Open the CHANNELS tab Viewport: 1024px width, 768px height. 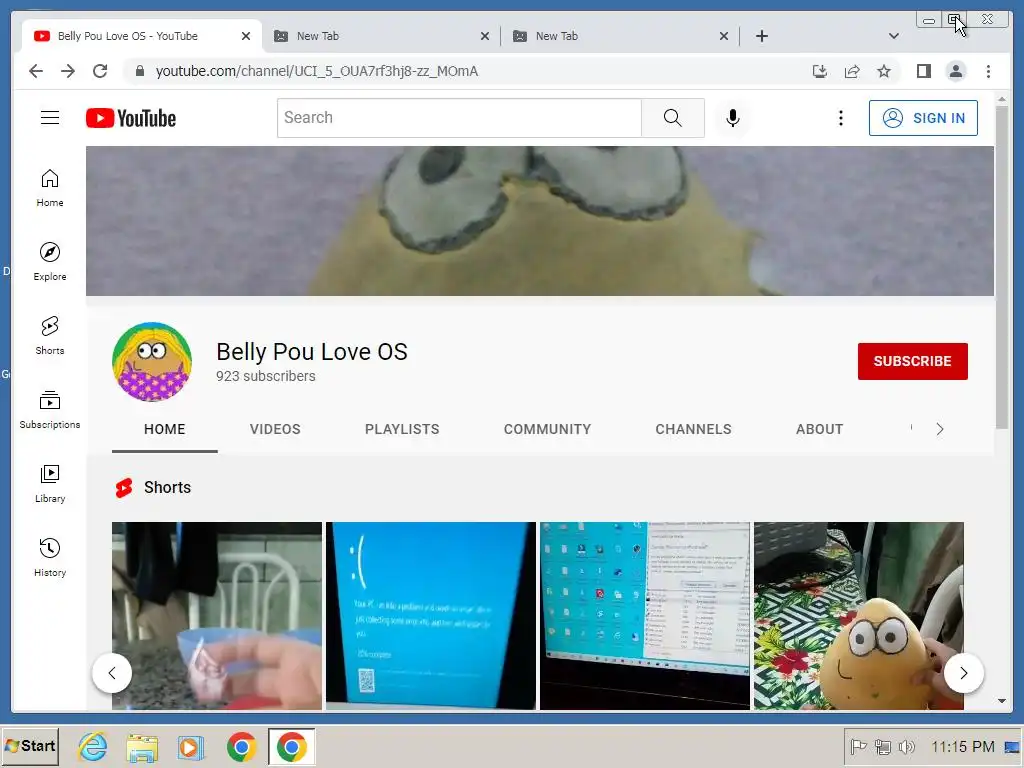(694, 429)
